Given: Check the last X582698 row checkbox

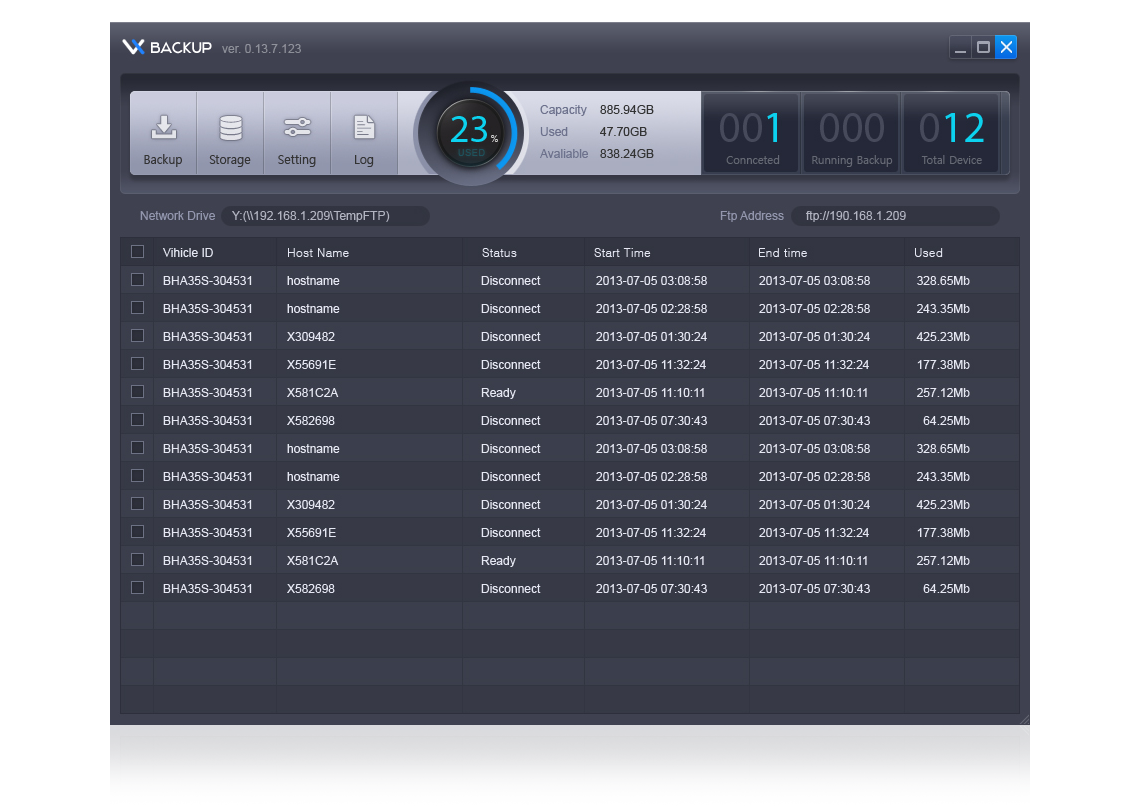Looking at the screenshot, I should click(137, 588).
